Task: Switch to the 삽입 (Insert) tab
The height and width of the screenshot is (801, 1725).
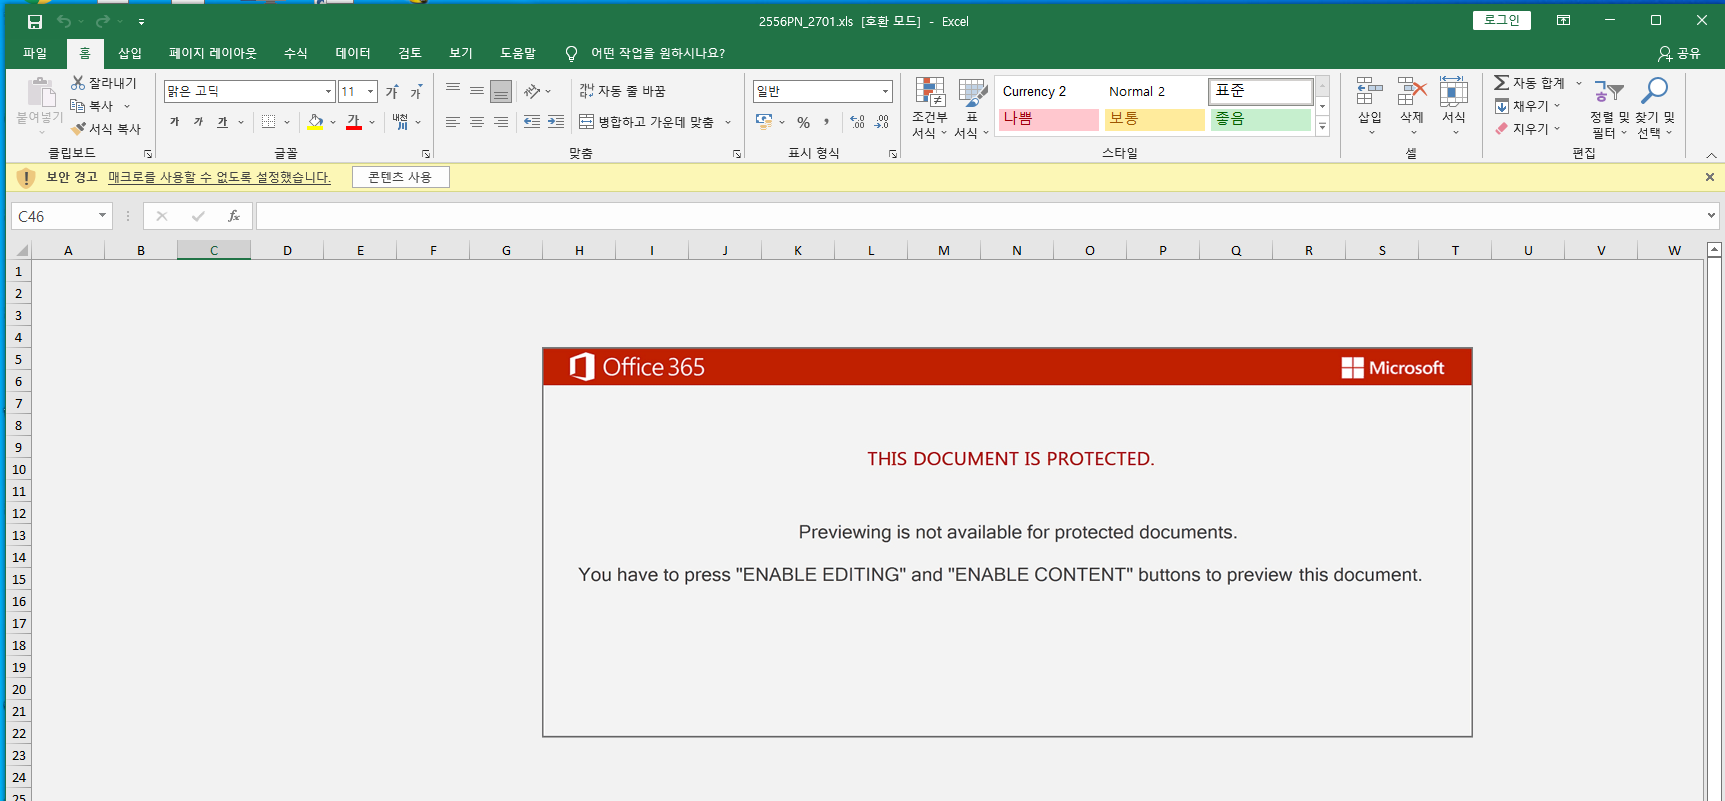Action: pos(130,53)
